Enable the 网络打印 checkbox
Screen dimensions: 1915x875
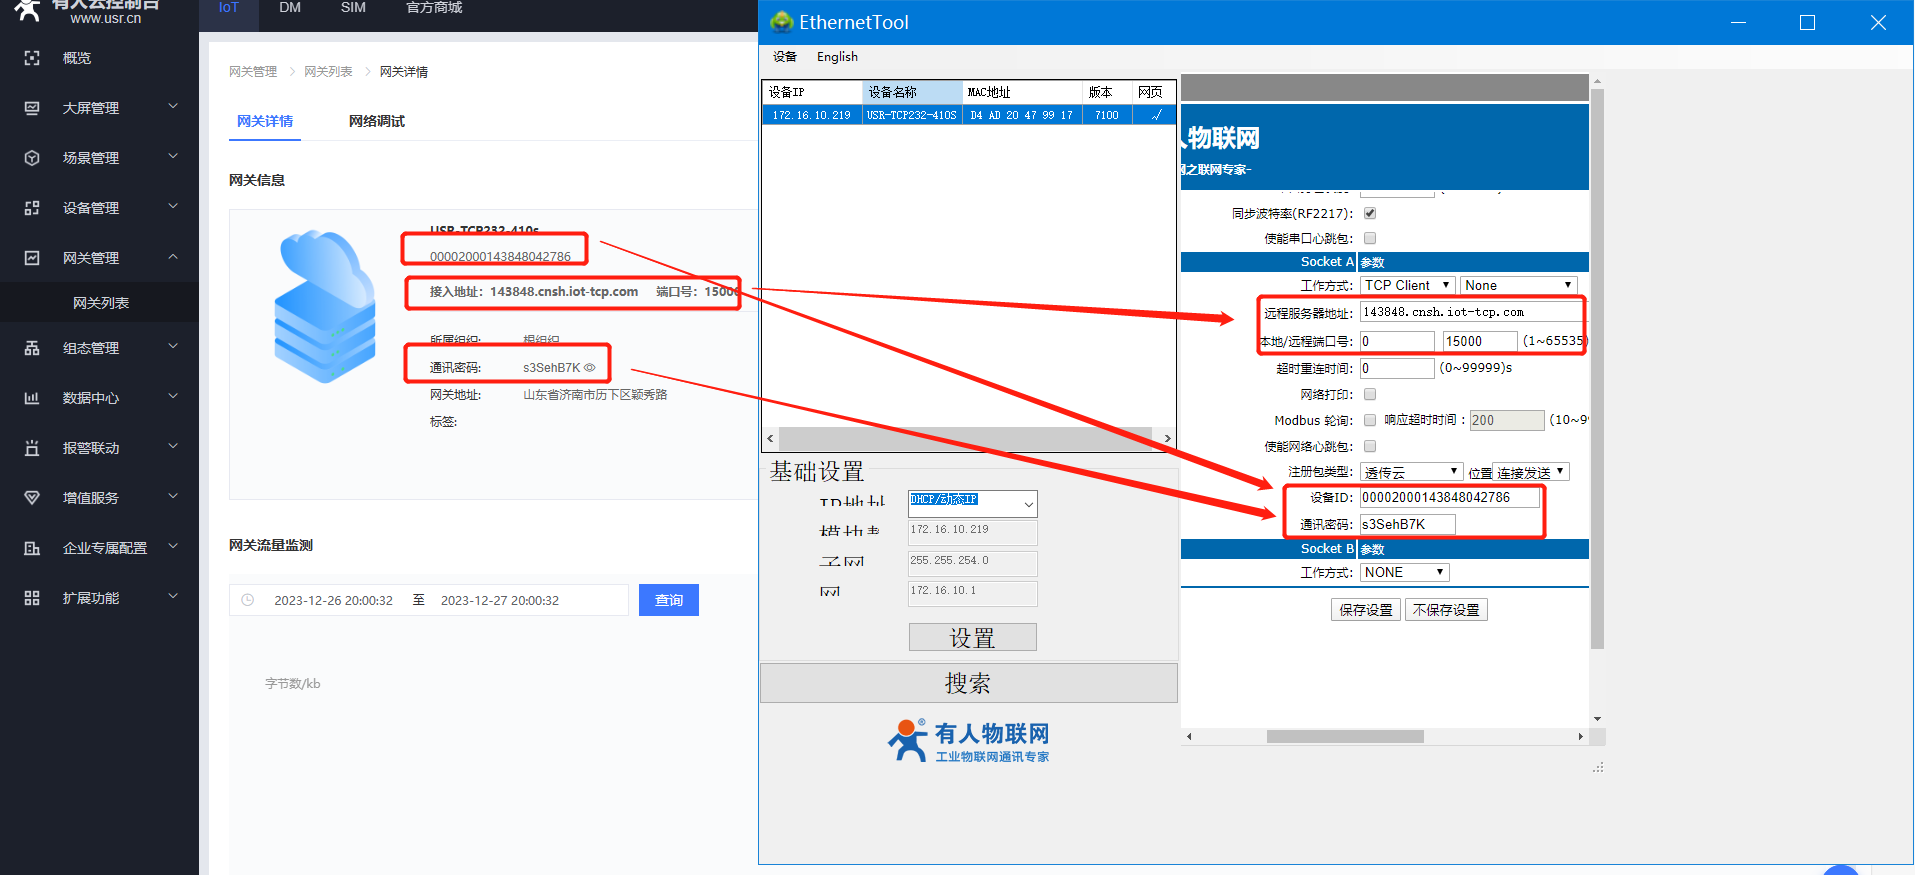pos(1370,394)
